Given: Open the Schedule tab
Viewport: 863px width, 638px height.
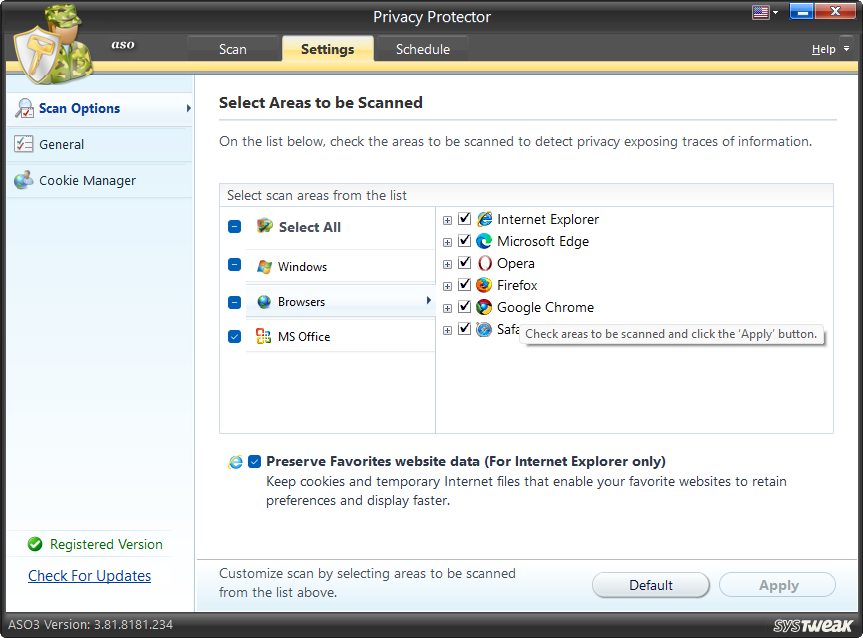Looking at the screenshot, I should pos(421,47).
